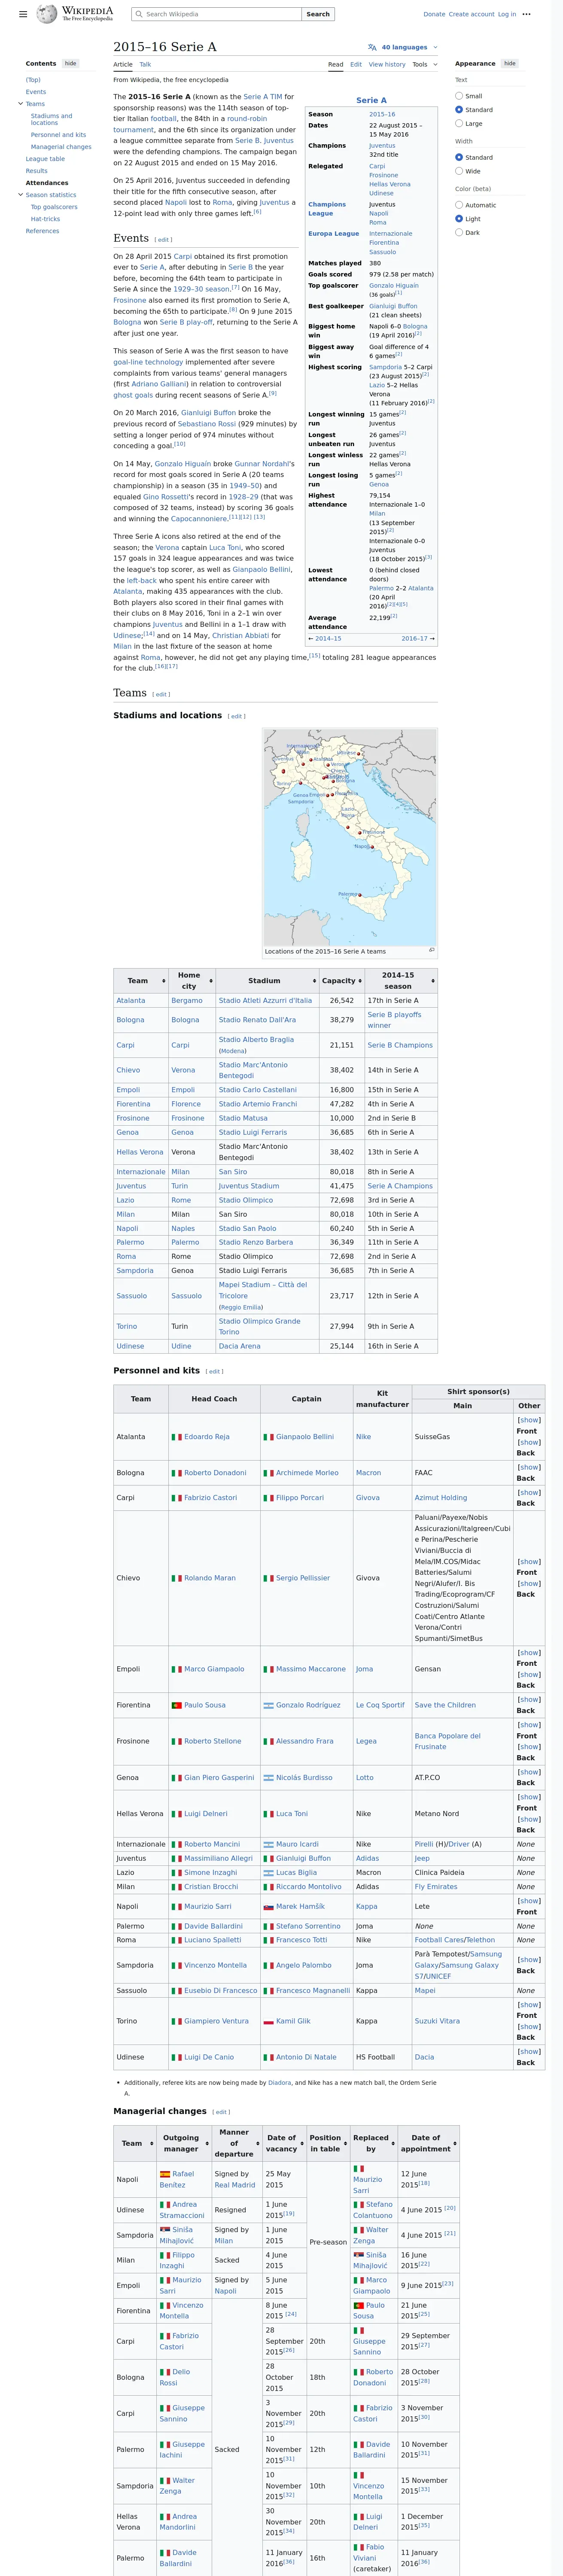The height and width of the screenshot is (2576, 563).
Task: Open the Edit tab
Action: coord(356,64)
